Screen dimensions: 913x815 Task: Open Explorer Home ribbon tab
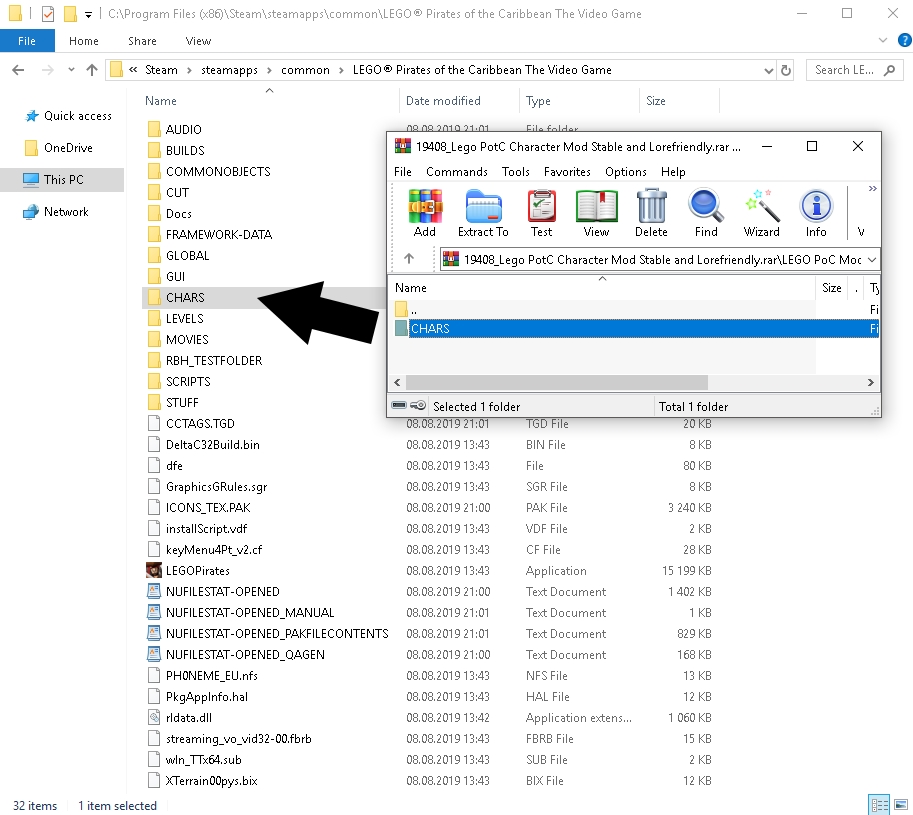(83, 41)
